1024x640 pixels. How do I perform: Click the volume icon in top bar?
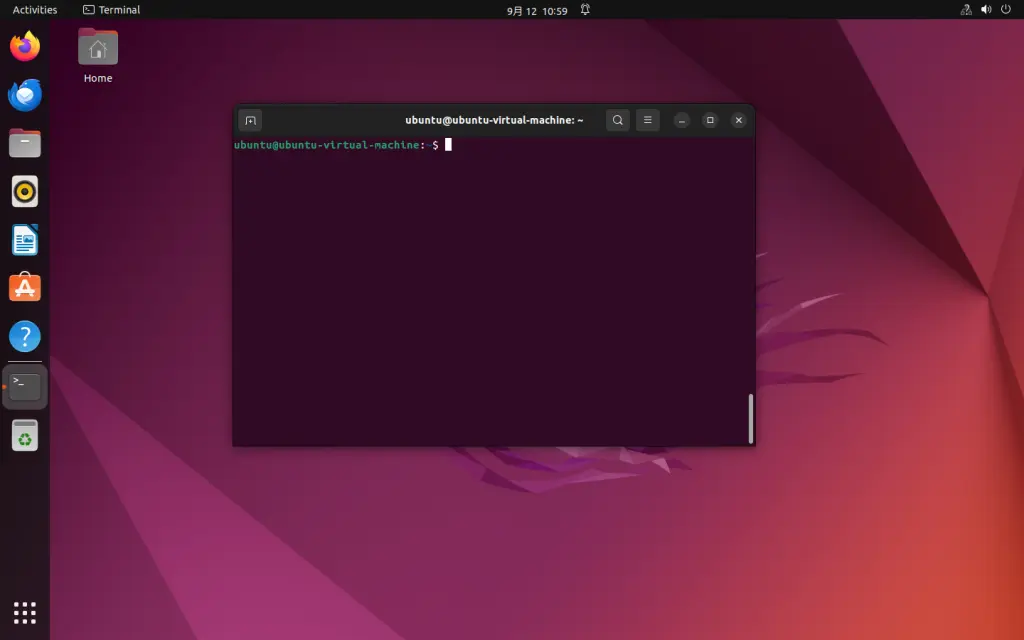(x=986, y=10)
